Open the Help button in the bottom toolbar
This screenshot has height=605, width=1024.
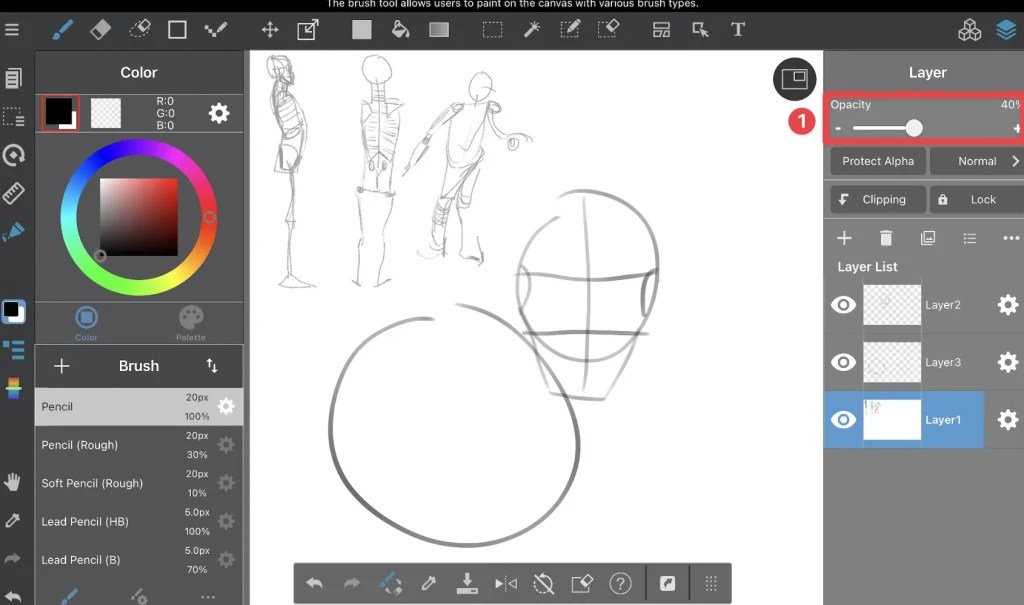621,583
